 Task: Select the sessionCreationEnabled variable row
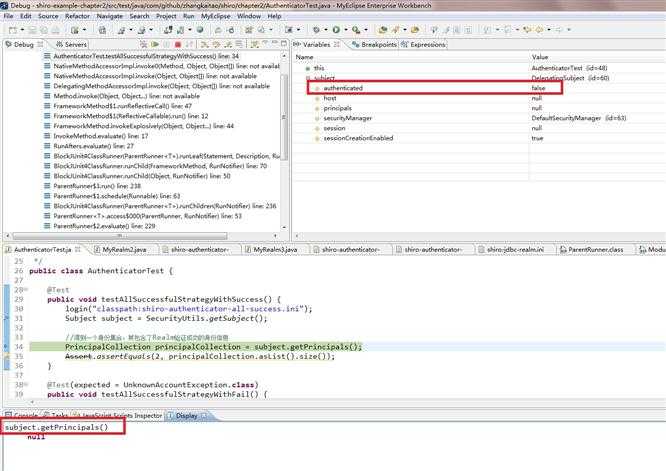(x=358, y=137)
